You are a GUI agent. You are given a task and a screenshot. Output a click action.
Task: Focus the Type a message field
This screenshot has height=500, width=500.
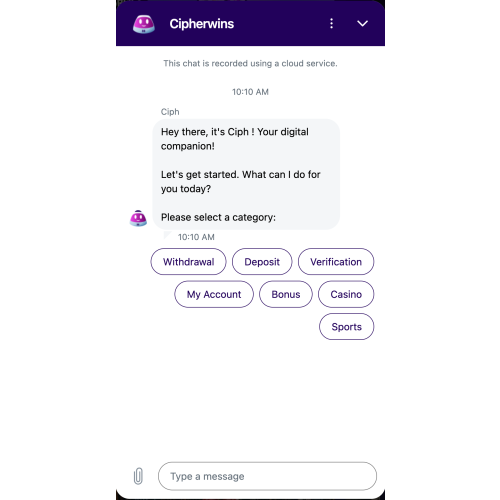(x=267, y=476)
